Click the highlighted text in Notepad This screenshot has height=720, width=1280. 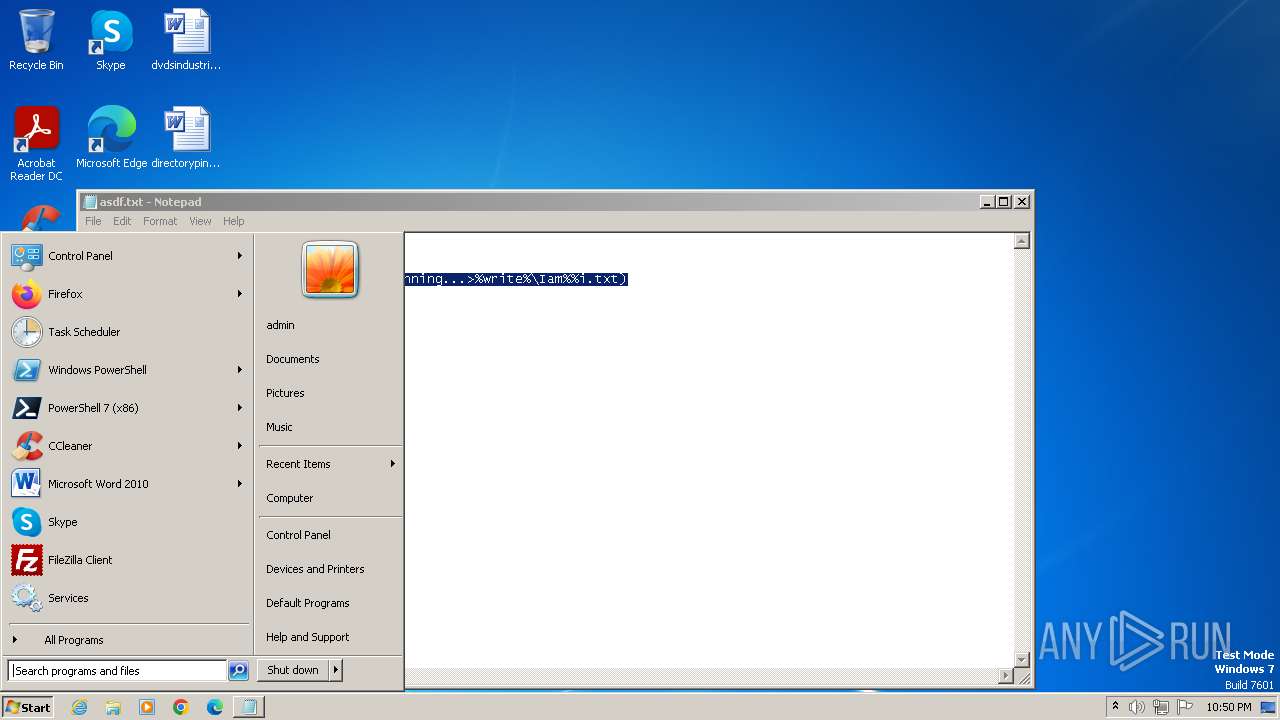coord(516,279)
